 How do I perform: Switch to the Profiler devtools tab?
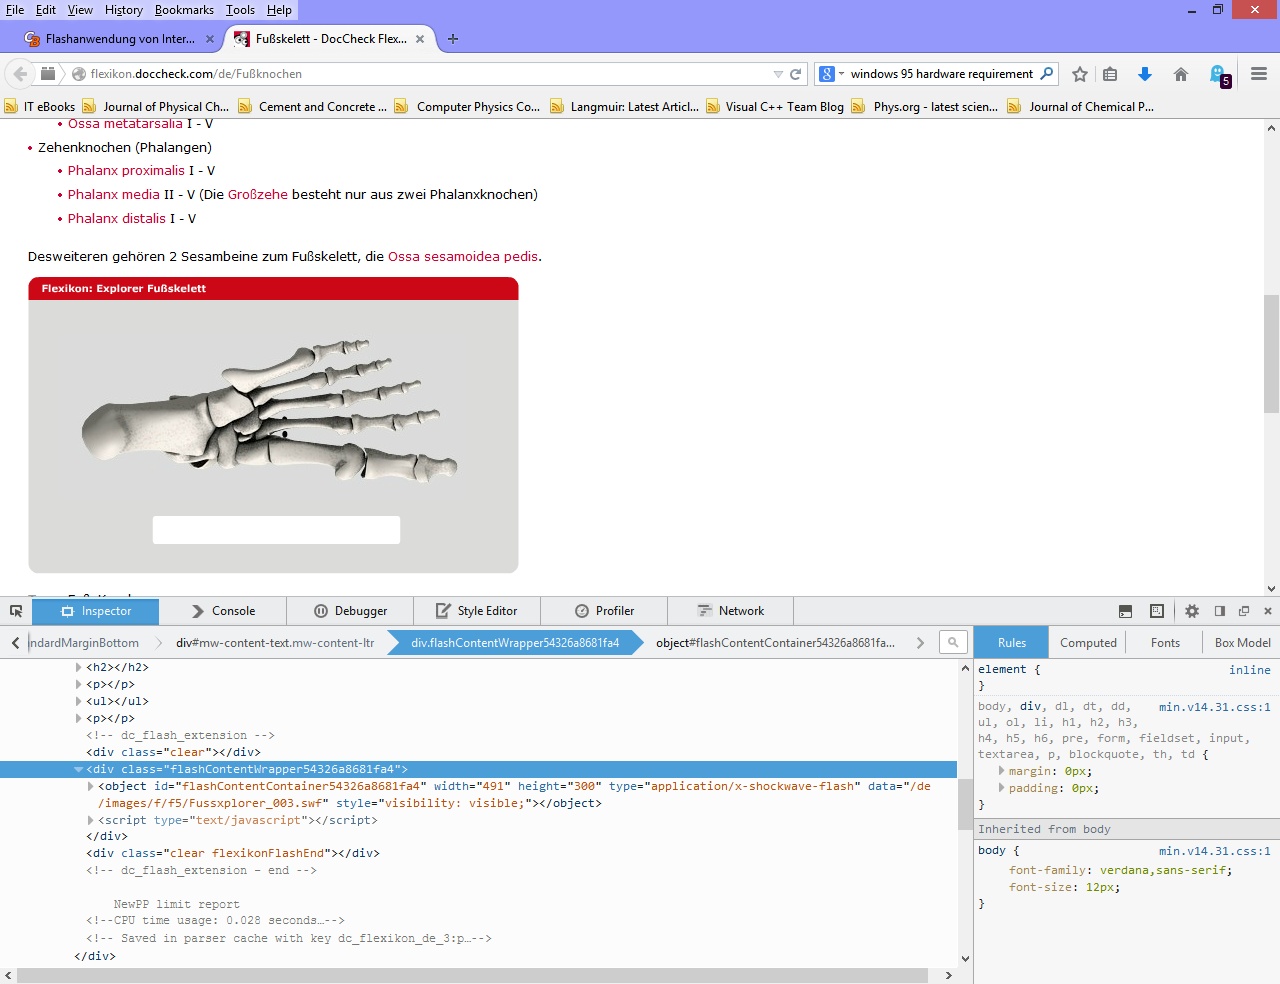coord(604,611)
